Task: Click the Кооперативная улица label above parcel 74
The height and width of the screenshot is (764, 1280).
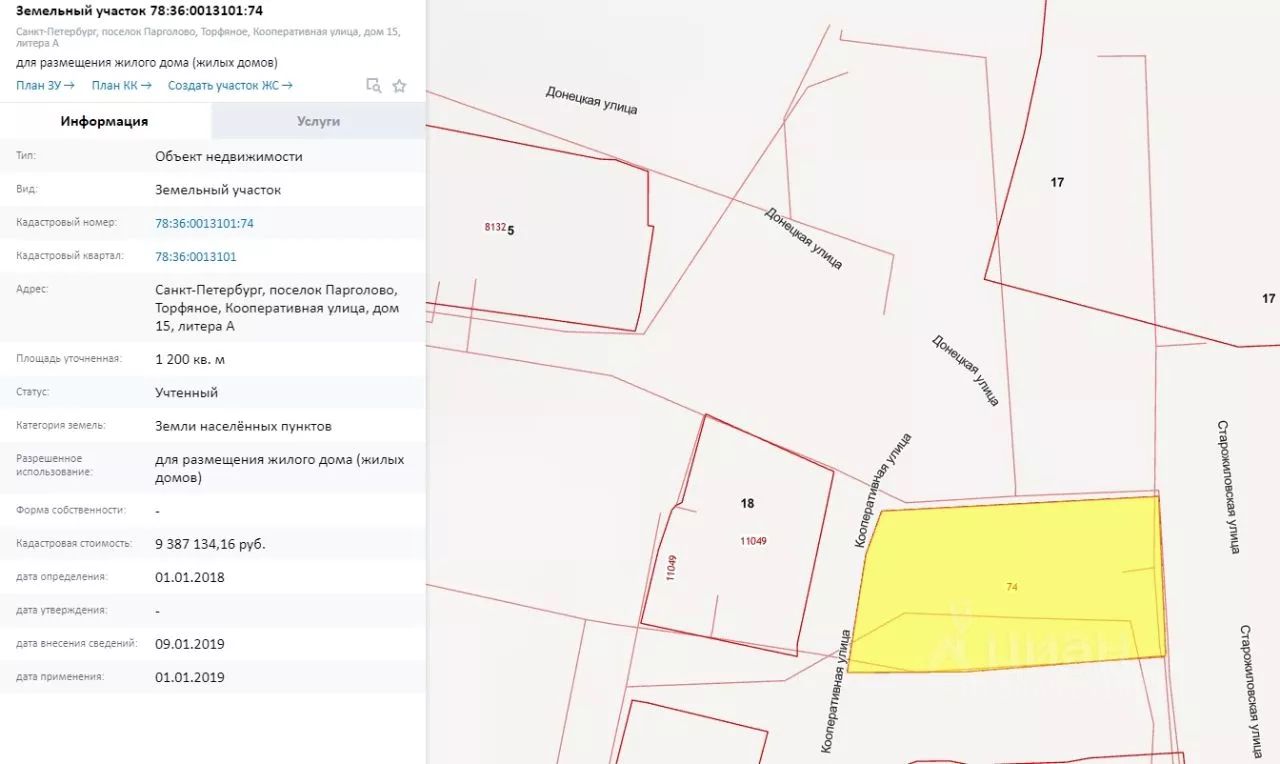Action: tap(883, 490)
